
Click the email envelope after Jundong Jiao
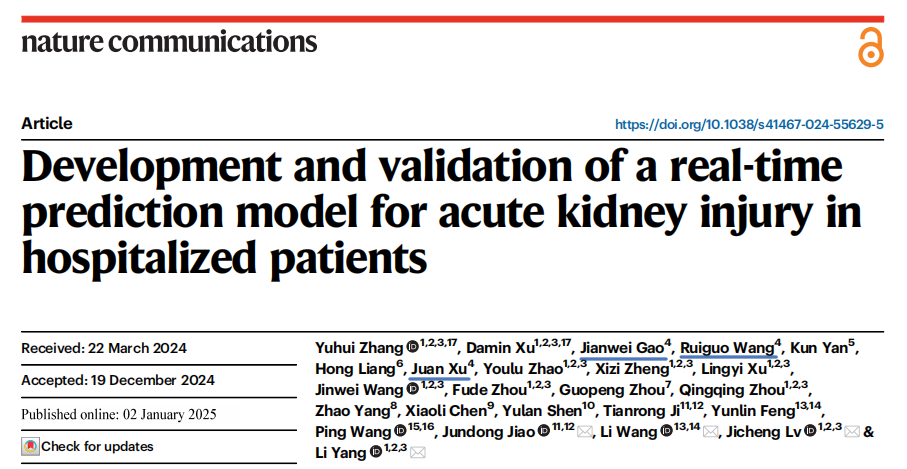click(x=585, y=431)
